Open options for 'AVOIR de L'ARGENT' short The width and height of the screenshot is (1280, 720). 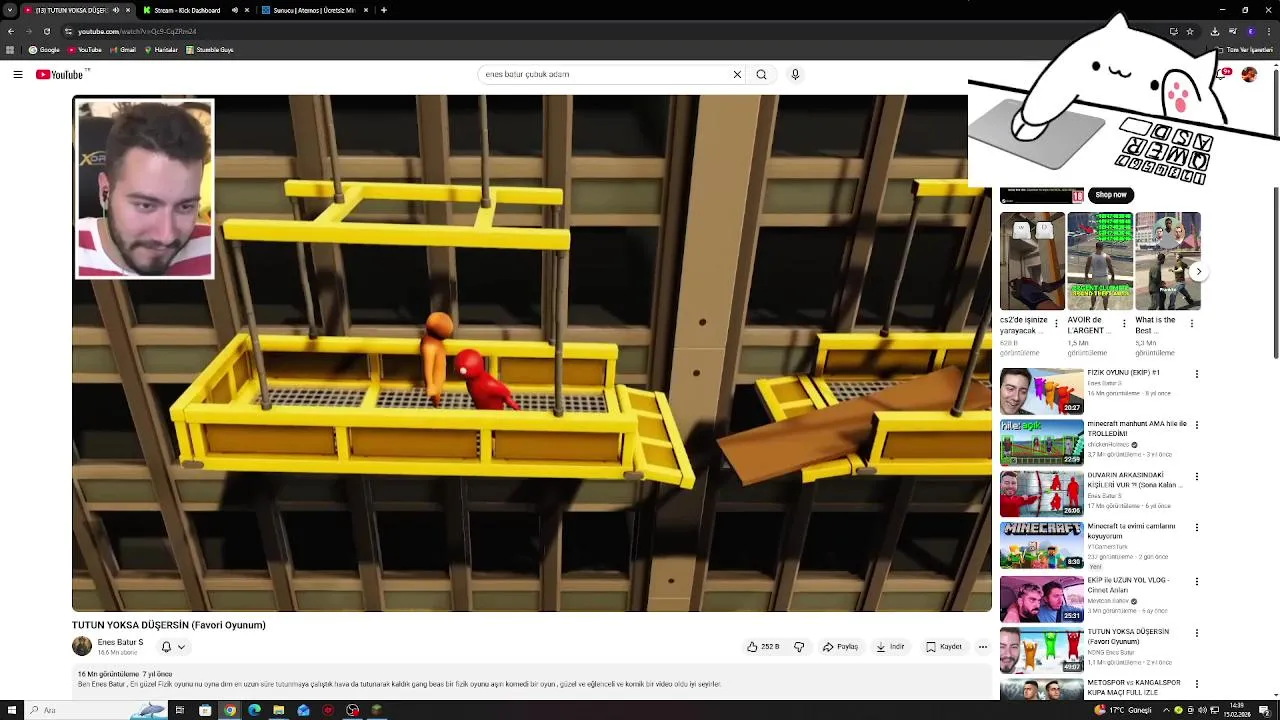coord(1124,324)
